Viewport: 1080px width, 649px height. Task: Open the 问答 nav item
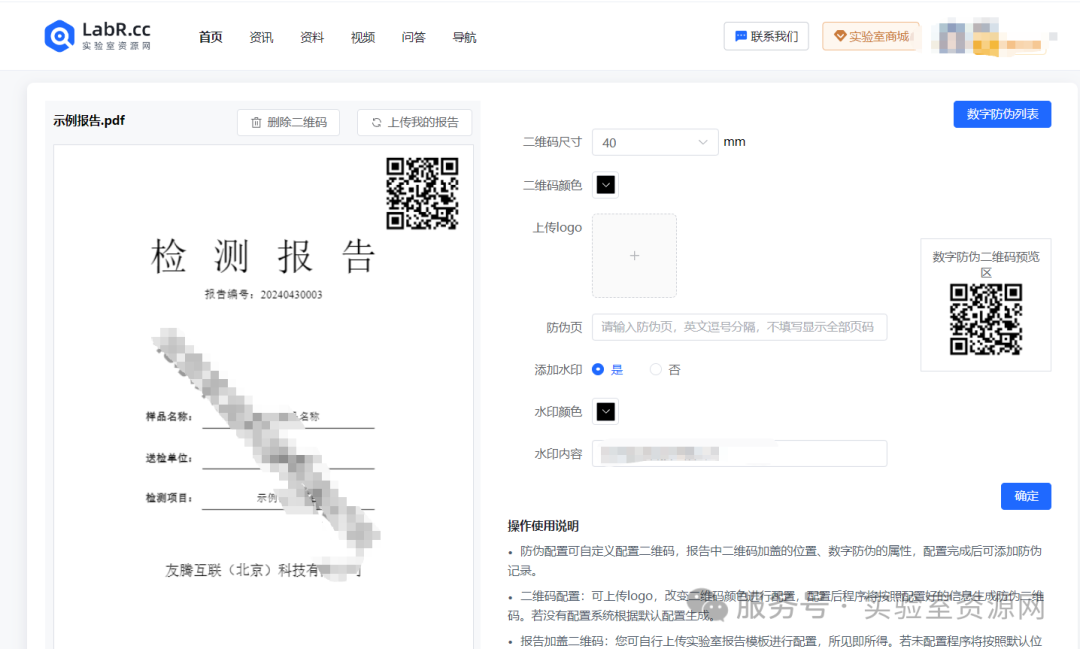point(413,37)
